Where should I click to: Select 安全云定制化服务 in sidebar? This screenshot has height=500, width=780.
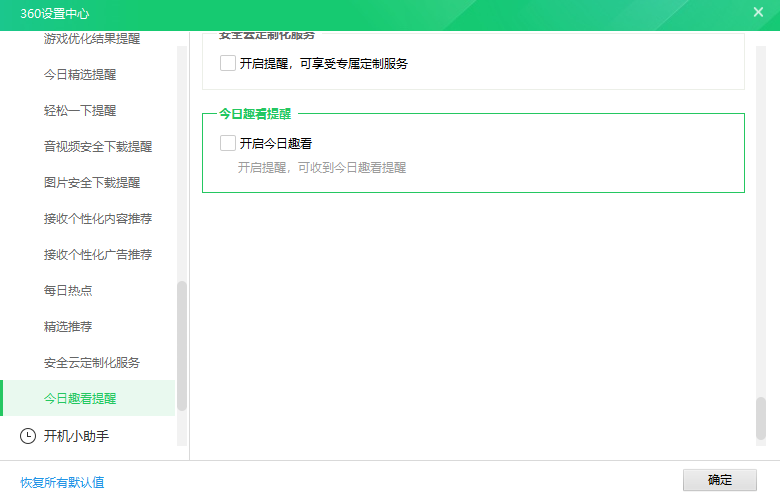92,363
